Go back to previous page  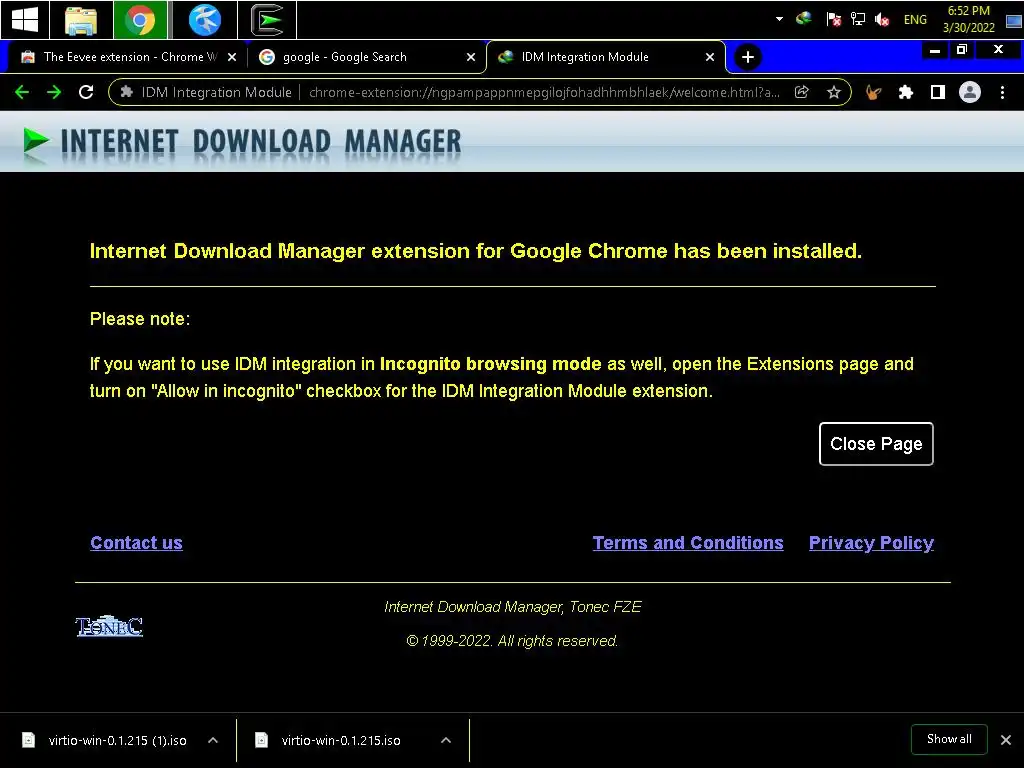coord(22,92)
